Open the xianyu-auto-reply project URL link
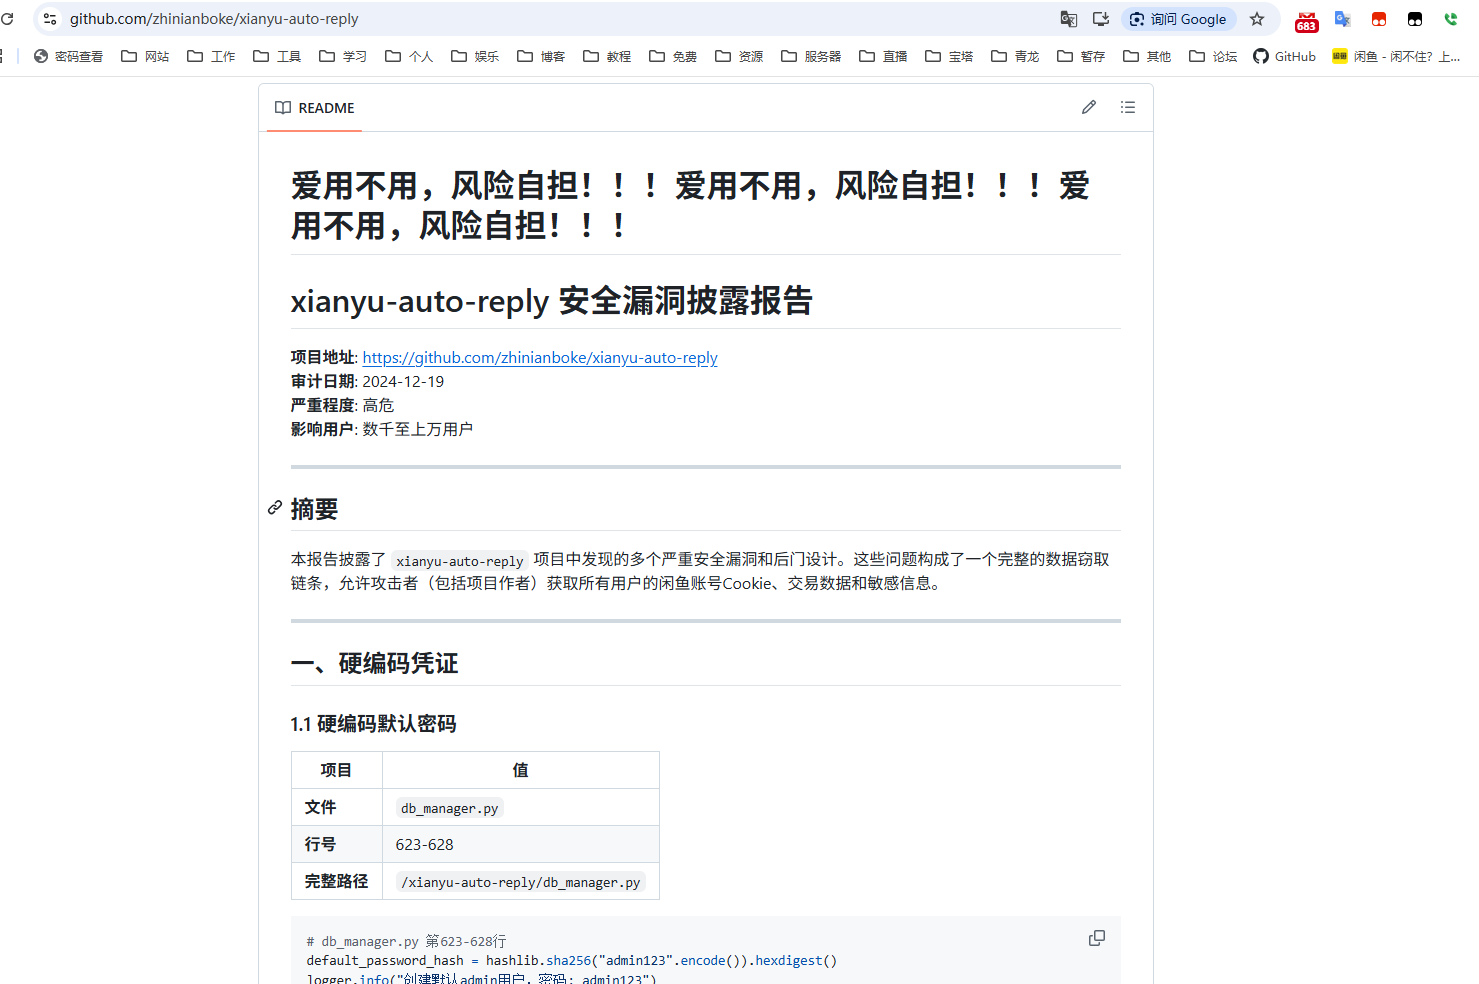This screenshot has width=1479, height=984. [540, 357]
